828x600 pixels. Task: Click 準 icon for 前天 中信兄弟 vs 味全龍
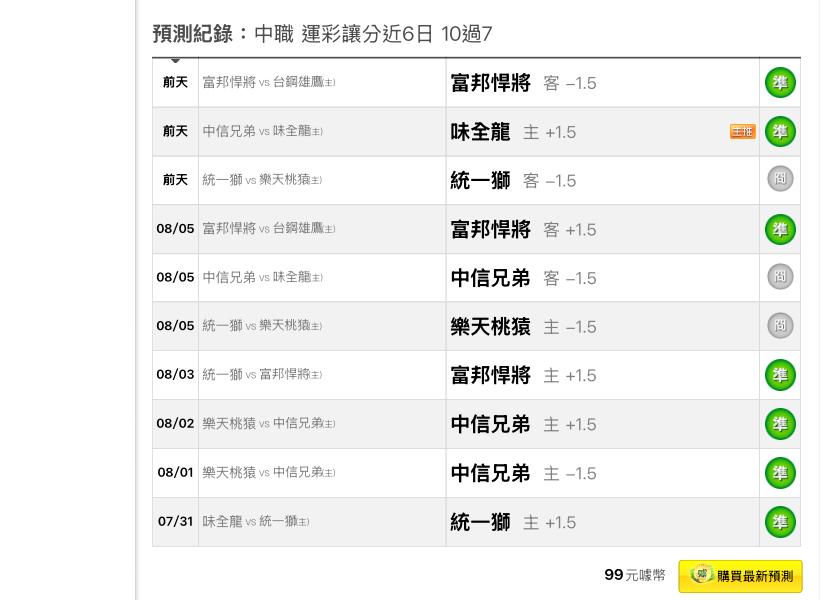point(780,132)
